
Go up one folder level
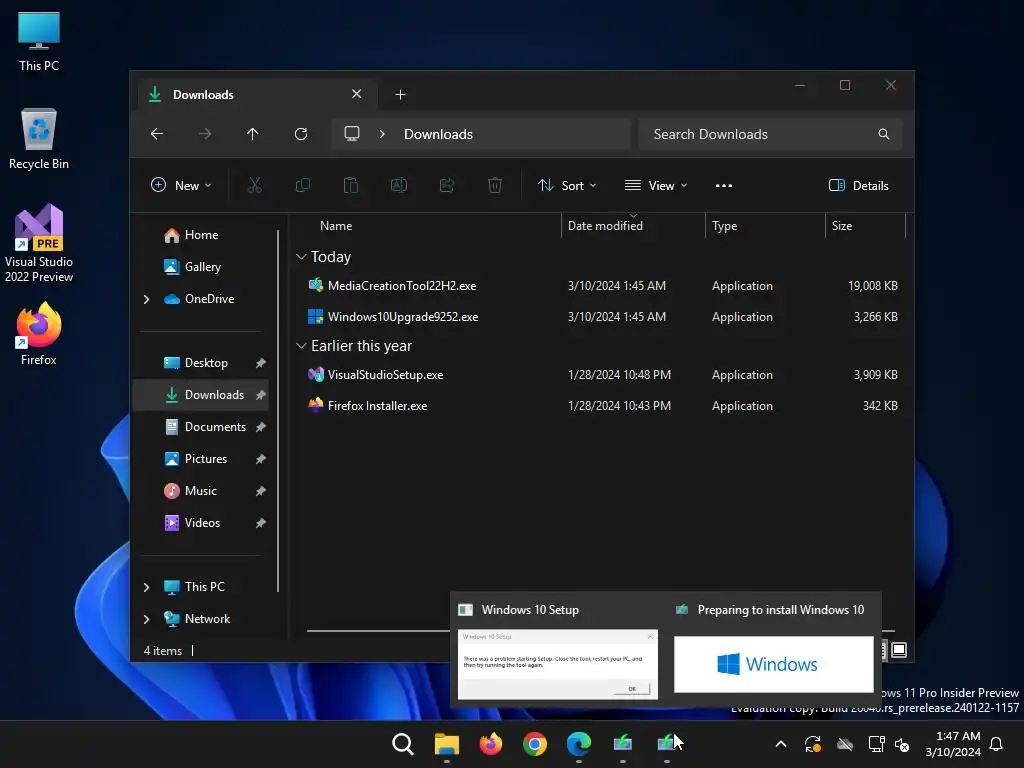(253, 134)
